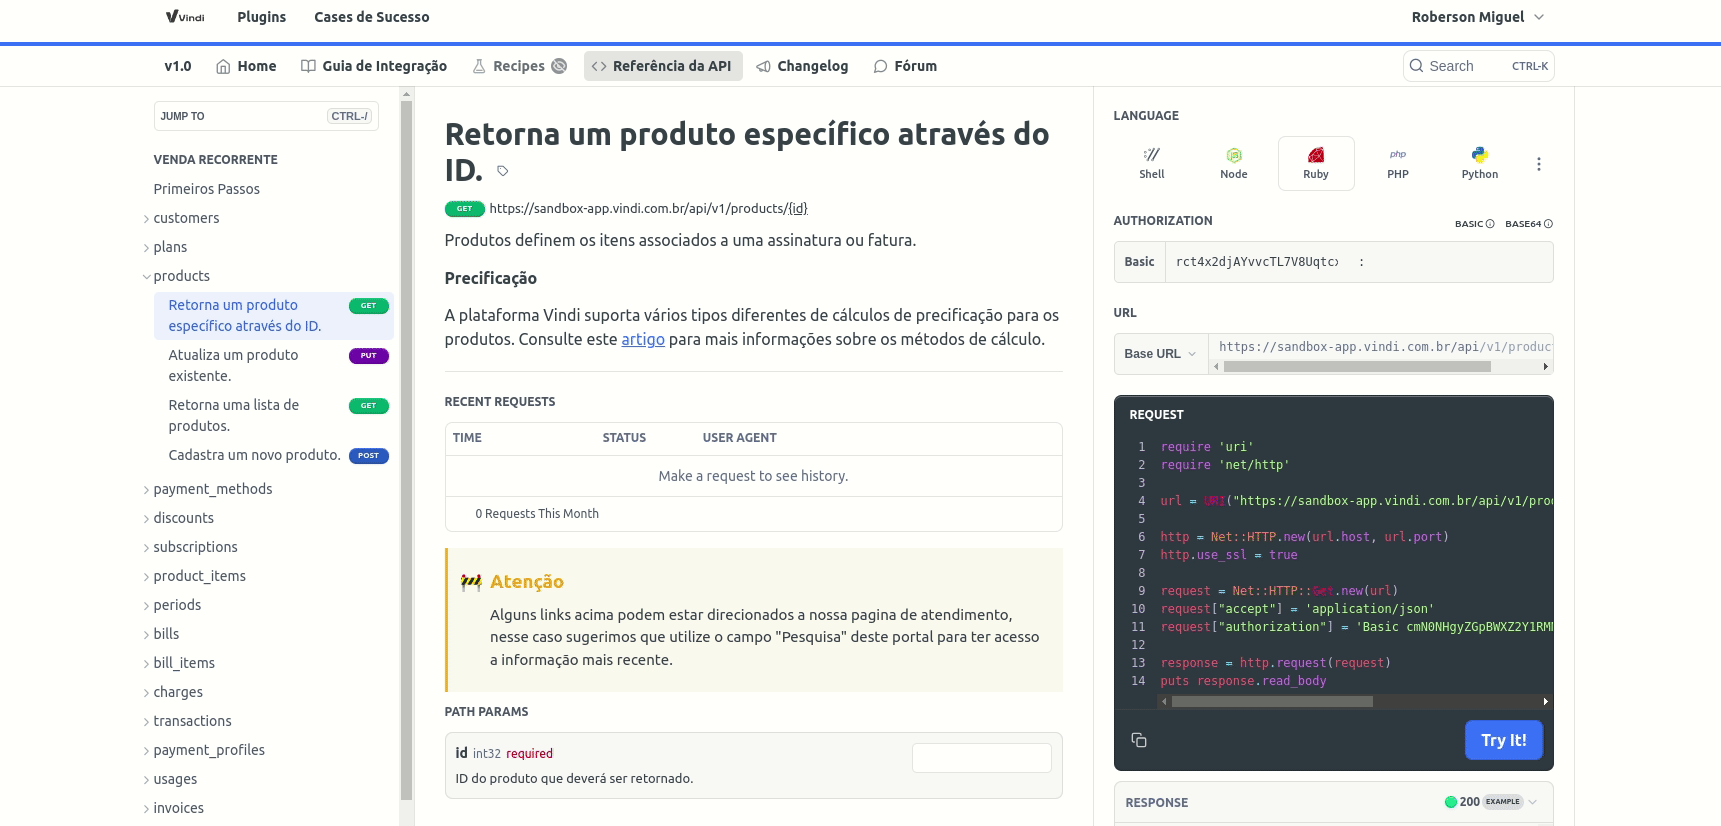Open the Plugins menu item
1721x826 pixels.
coord(262,17)
